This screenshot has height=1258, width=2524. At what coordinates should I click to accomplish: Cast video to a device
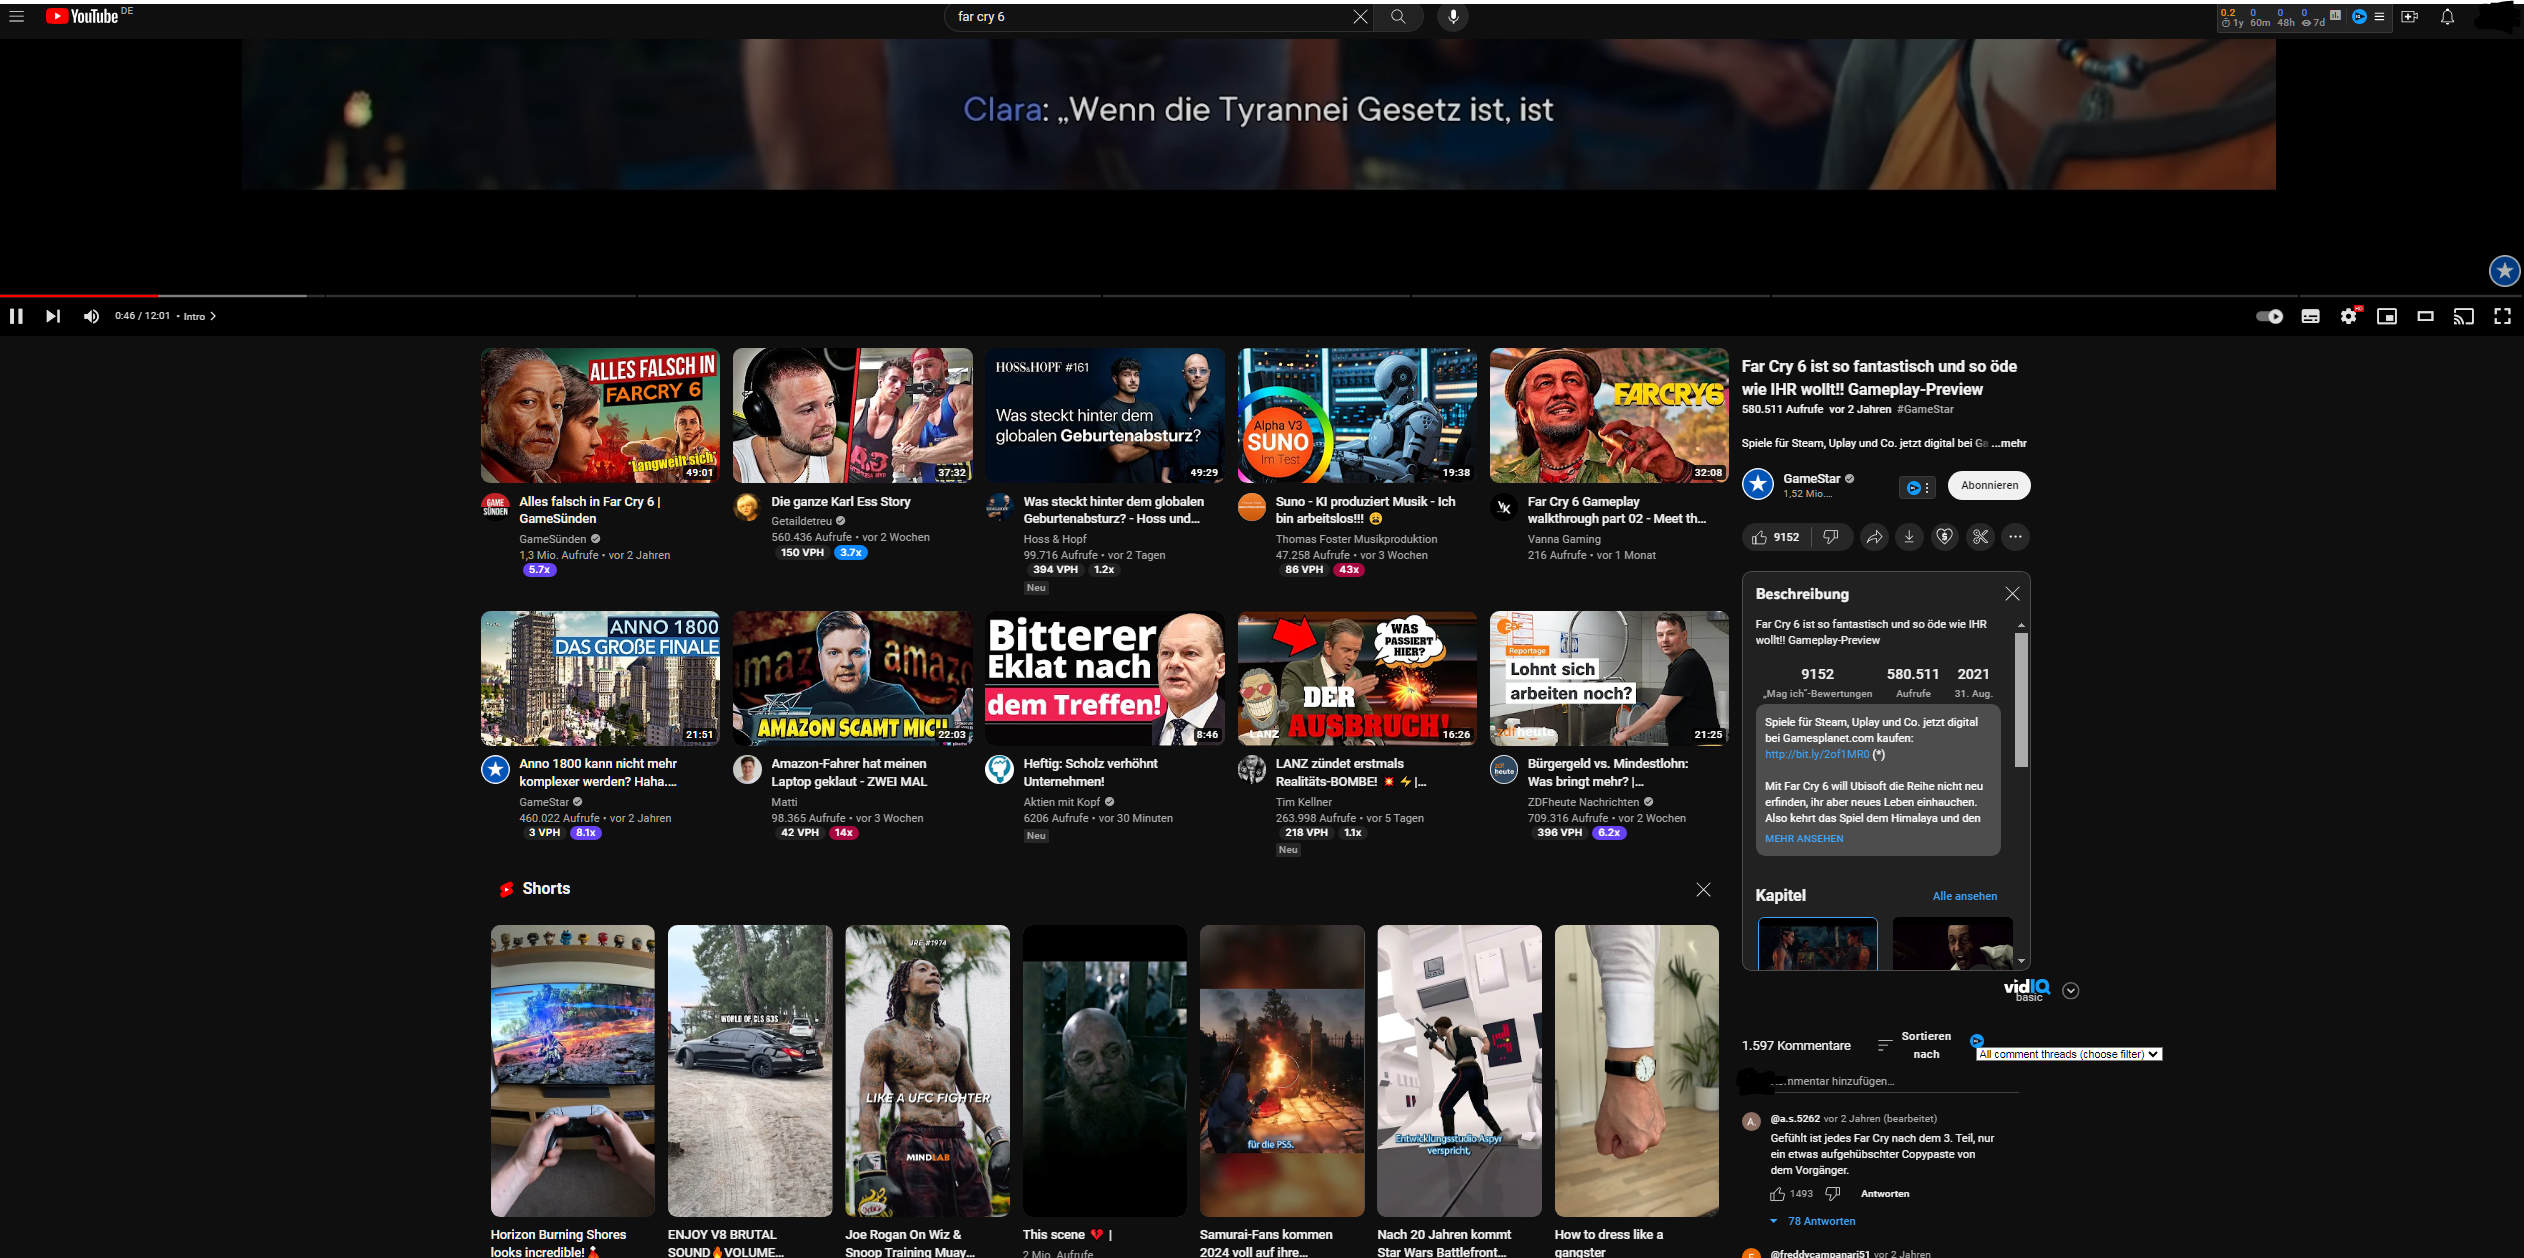pos(2463,316)
